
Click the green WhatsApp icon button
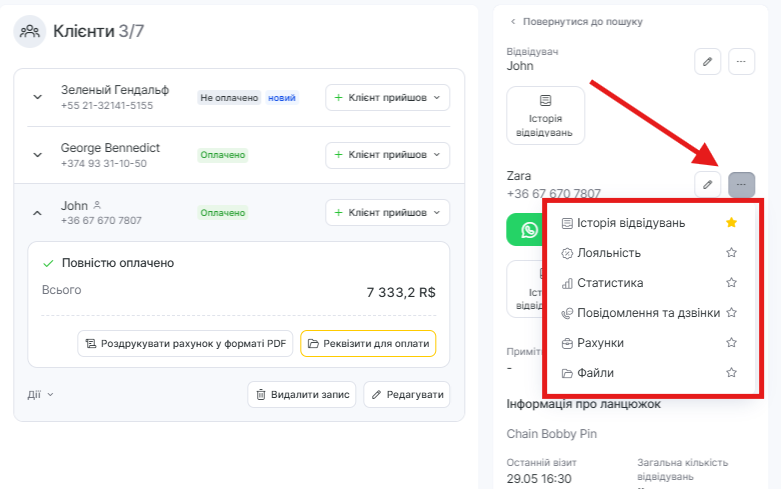[x=525, y=229]
